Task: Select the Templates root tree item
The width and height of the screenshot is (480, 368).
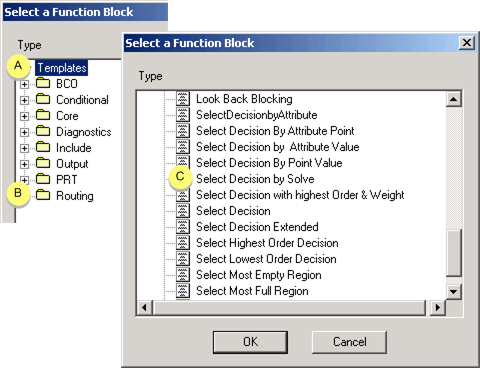Action: [62, 68]
